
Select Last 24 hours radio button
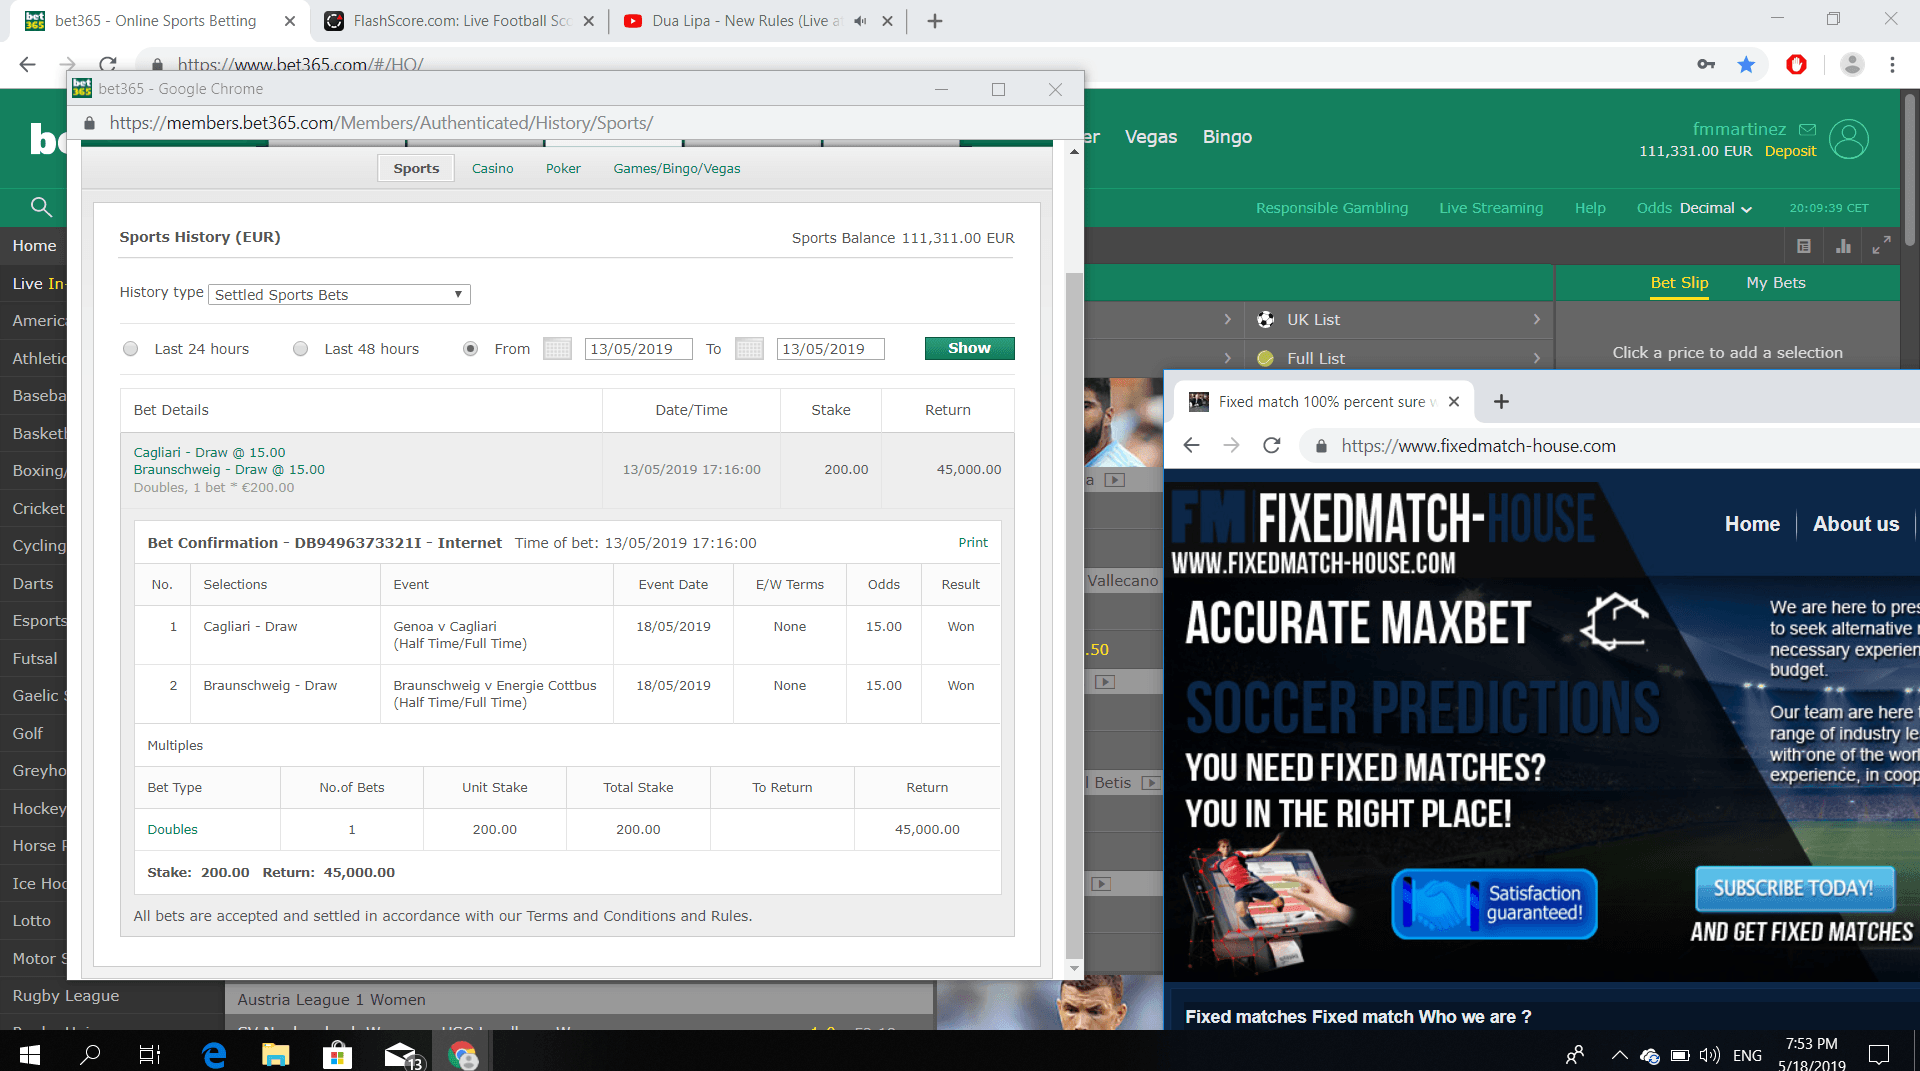click(130, 349)
